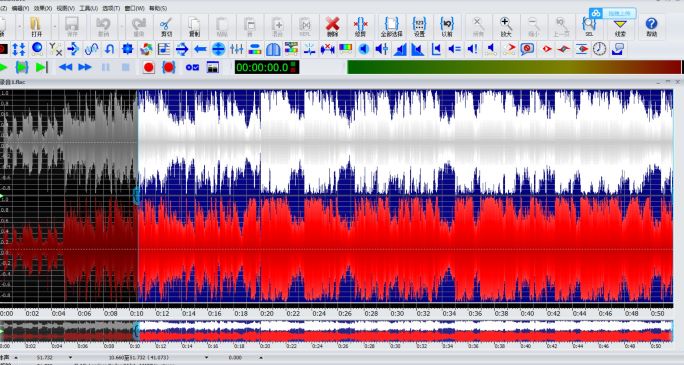Start recording with the red record button
The image size is (684, 365).
click(x=149, y=68)
